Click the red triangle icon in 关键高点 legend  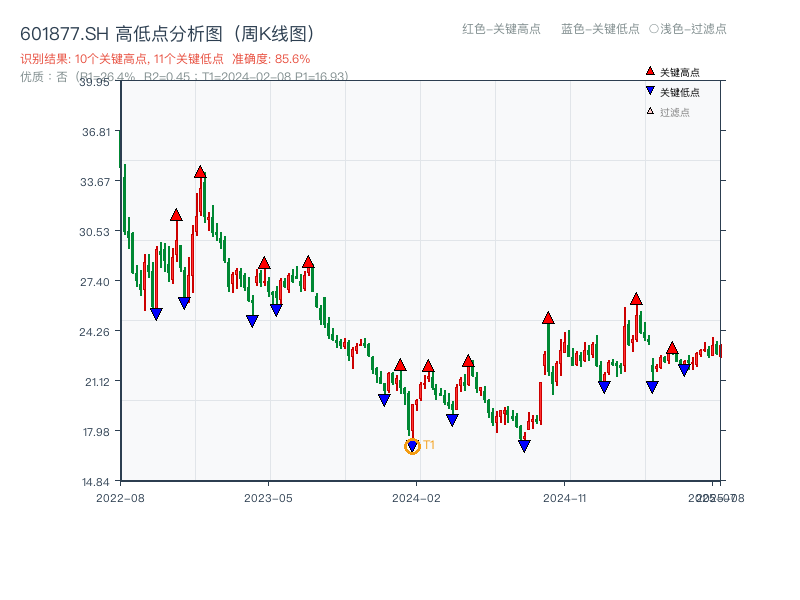tap(650, 71)
